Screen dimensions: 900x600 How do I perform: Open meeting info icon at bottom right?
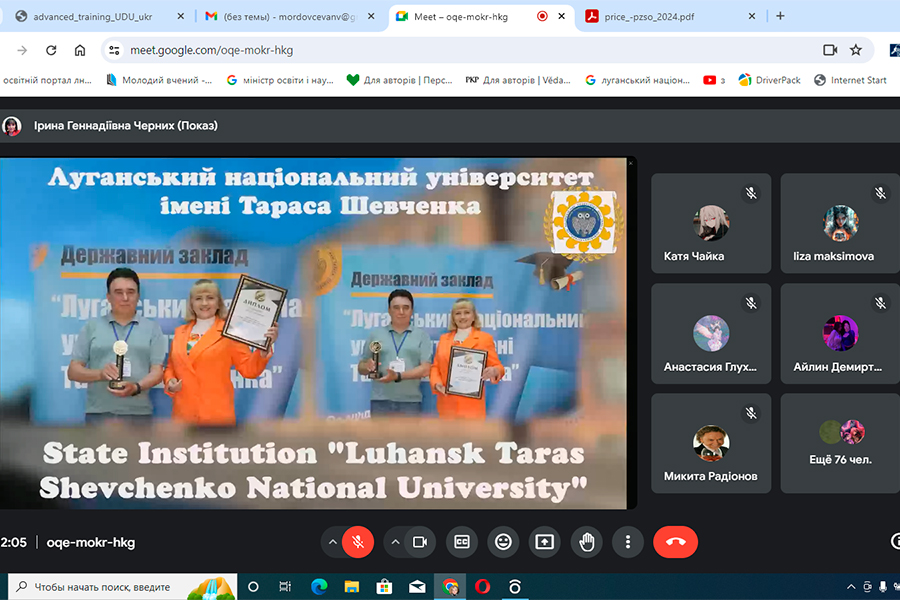(895, 541)
